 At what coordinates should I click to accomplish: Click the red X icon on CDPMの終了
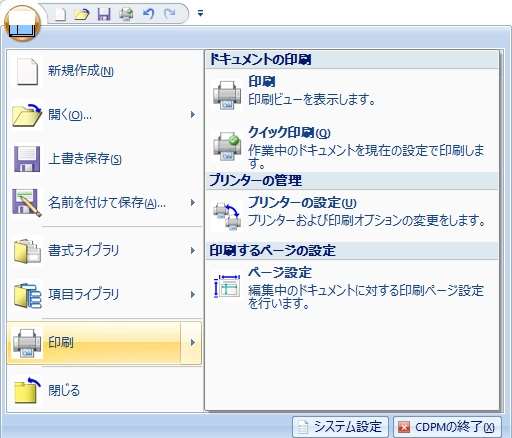(x=404, y=427)
